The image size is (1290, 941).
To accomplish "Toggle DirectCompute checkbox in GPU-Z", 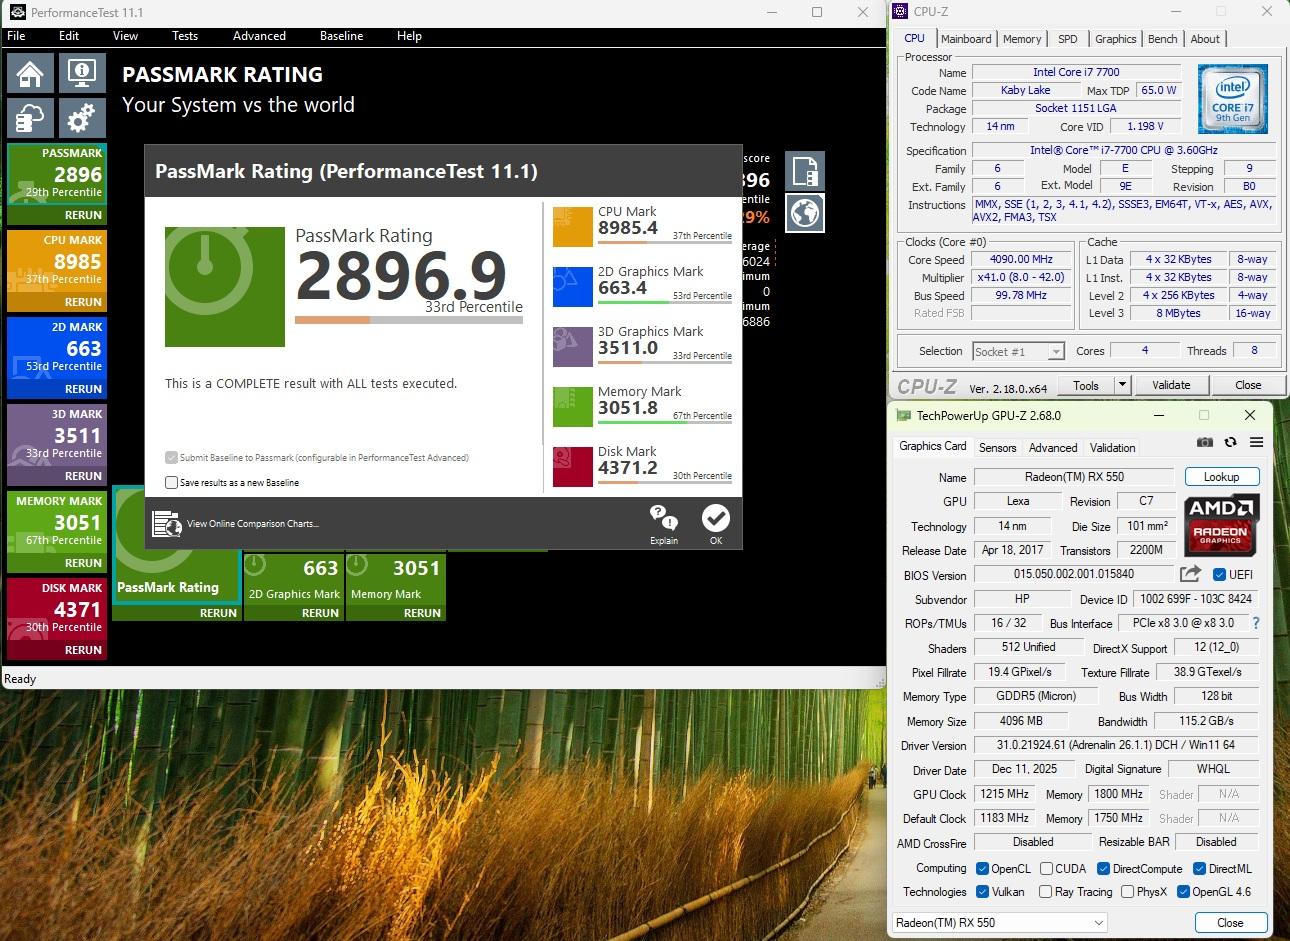I will (1104, 869).
